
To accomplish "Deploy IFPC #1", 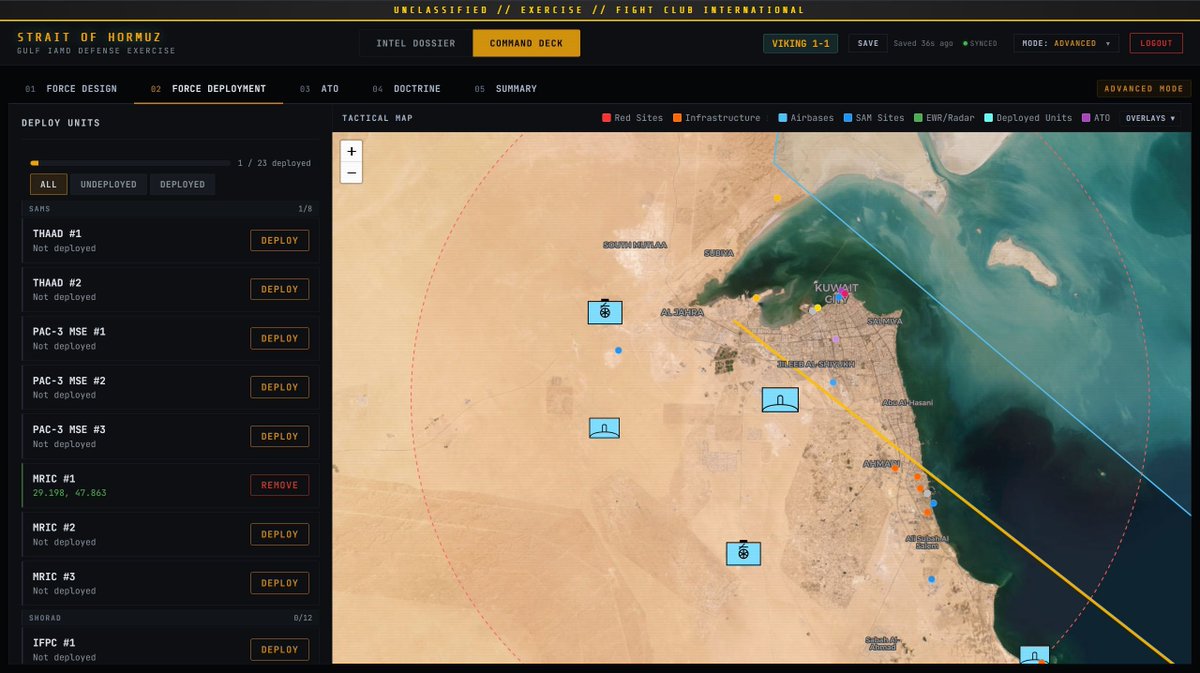I will click(280, 649).
